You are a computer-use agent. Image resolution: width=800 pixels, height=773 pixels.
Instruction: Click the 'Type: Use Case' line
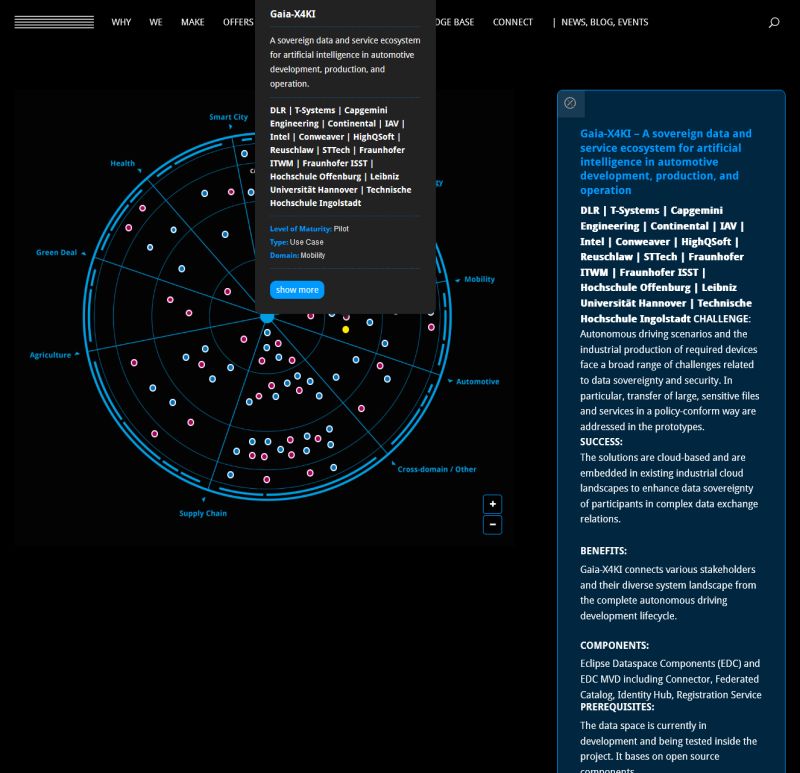296,242
